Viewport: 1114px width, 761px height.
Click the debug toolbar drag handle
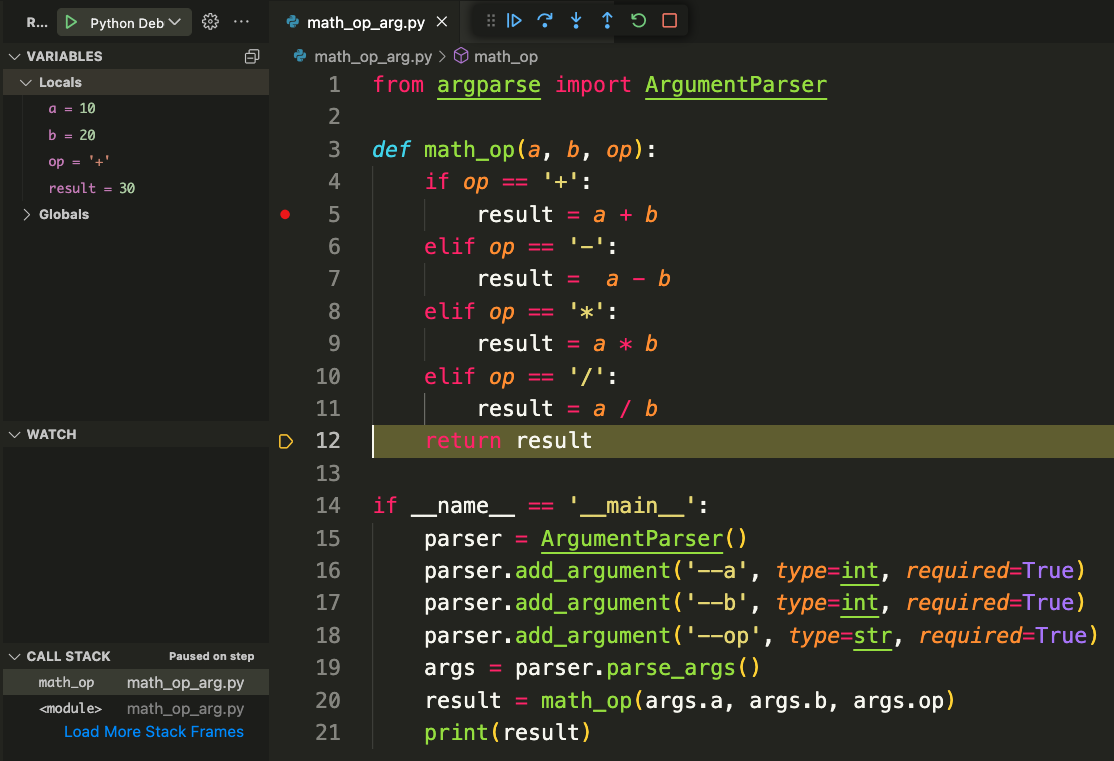[x=490, y=21]
